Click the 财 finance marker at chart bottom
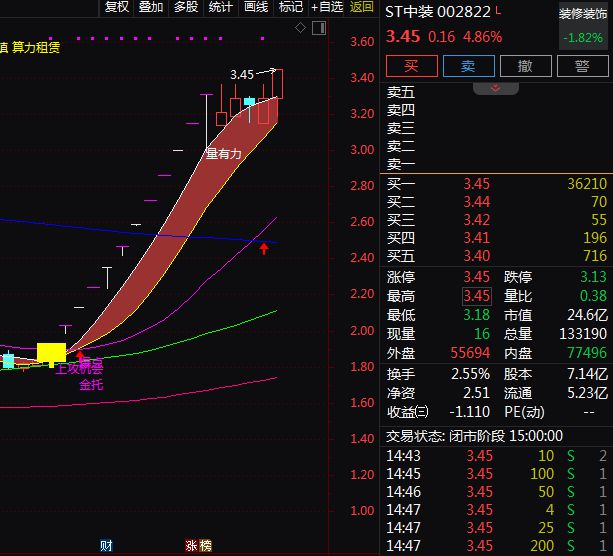The height and width of the screenshot is (556, 613). click(x=106, y=545)
